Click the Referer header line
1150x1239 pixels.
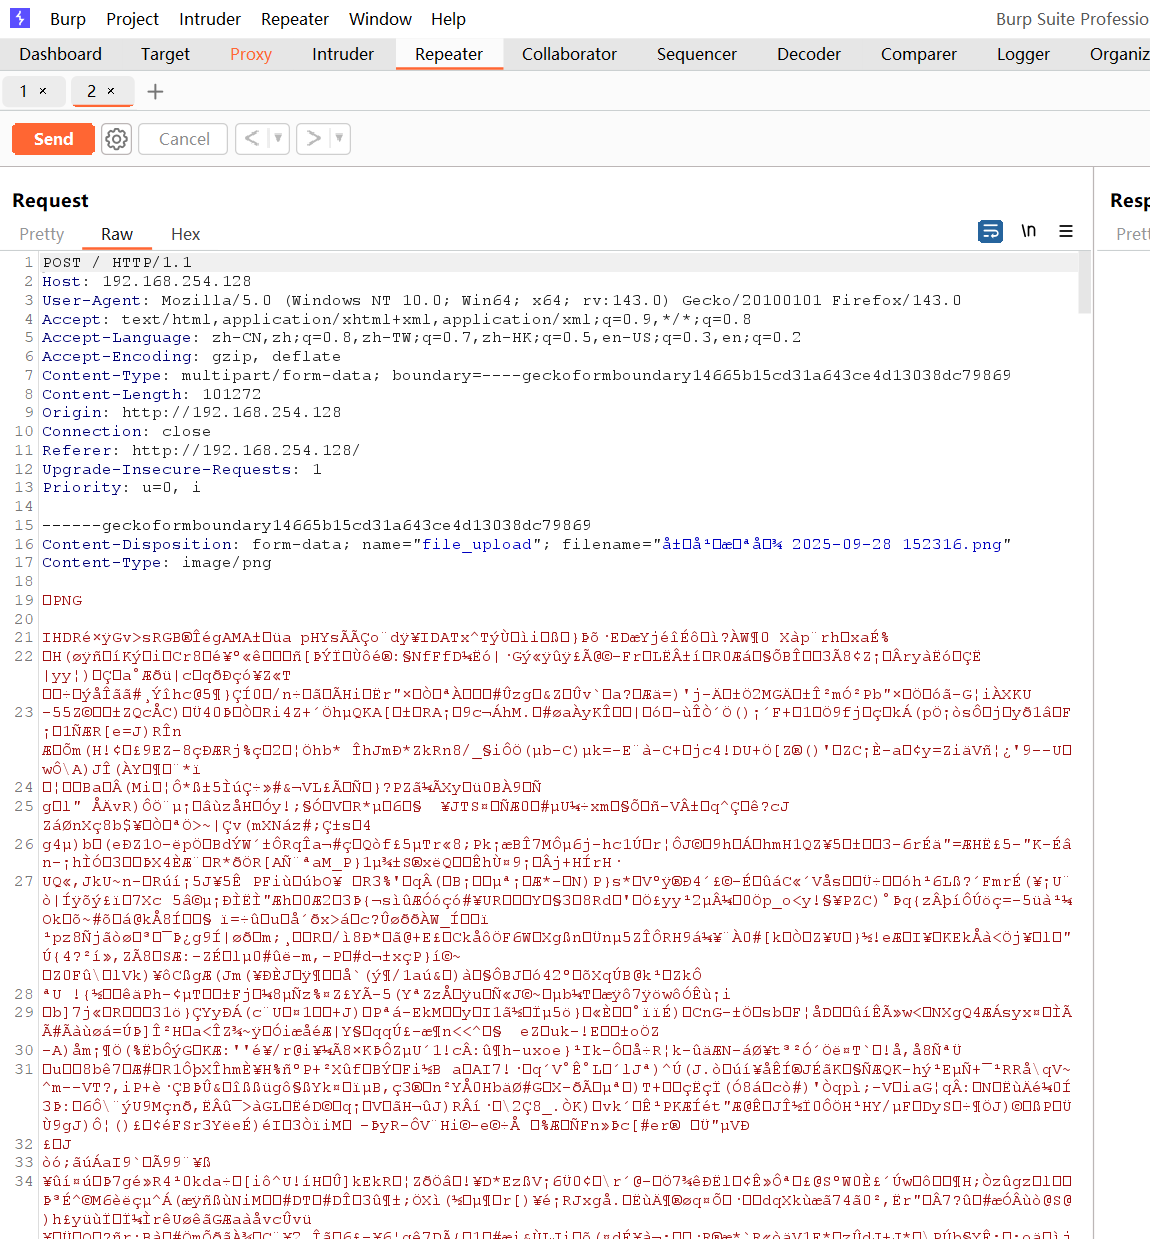pyautogui.click(x=201, y=450)
